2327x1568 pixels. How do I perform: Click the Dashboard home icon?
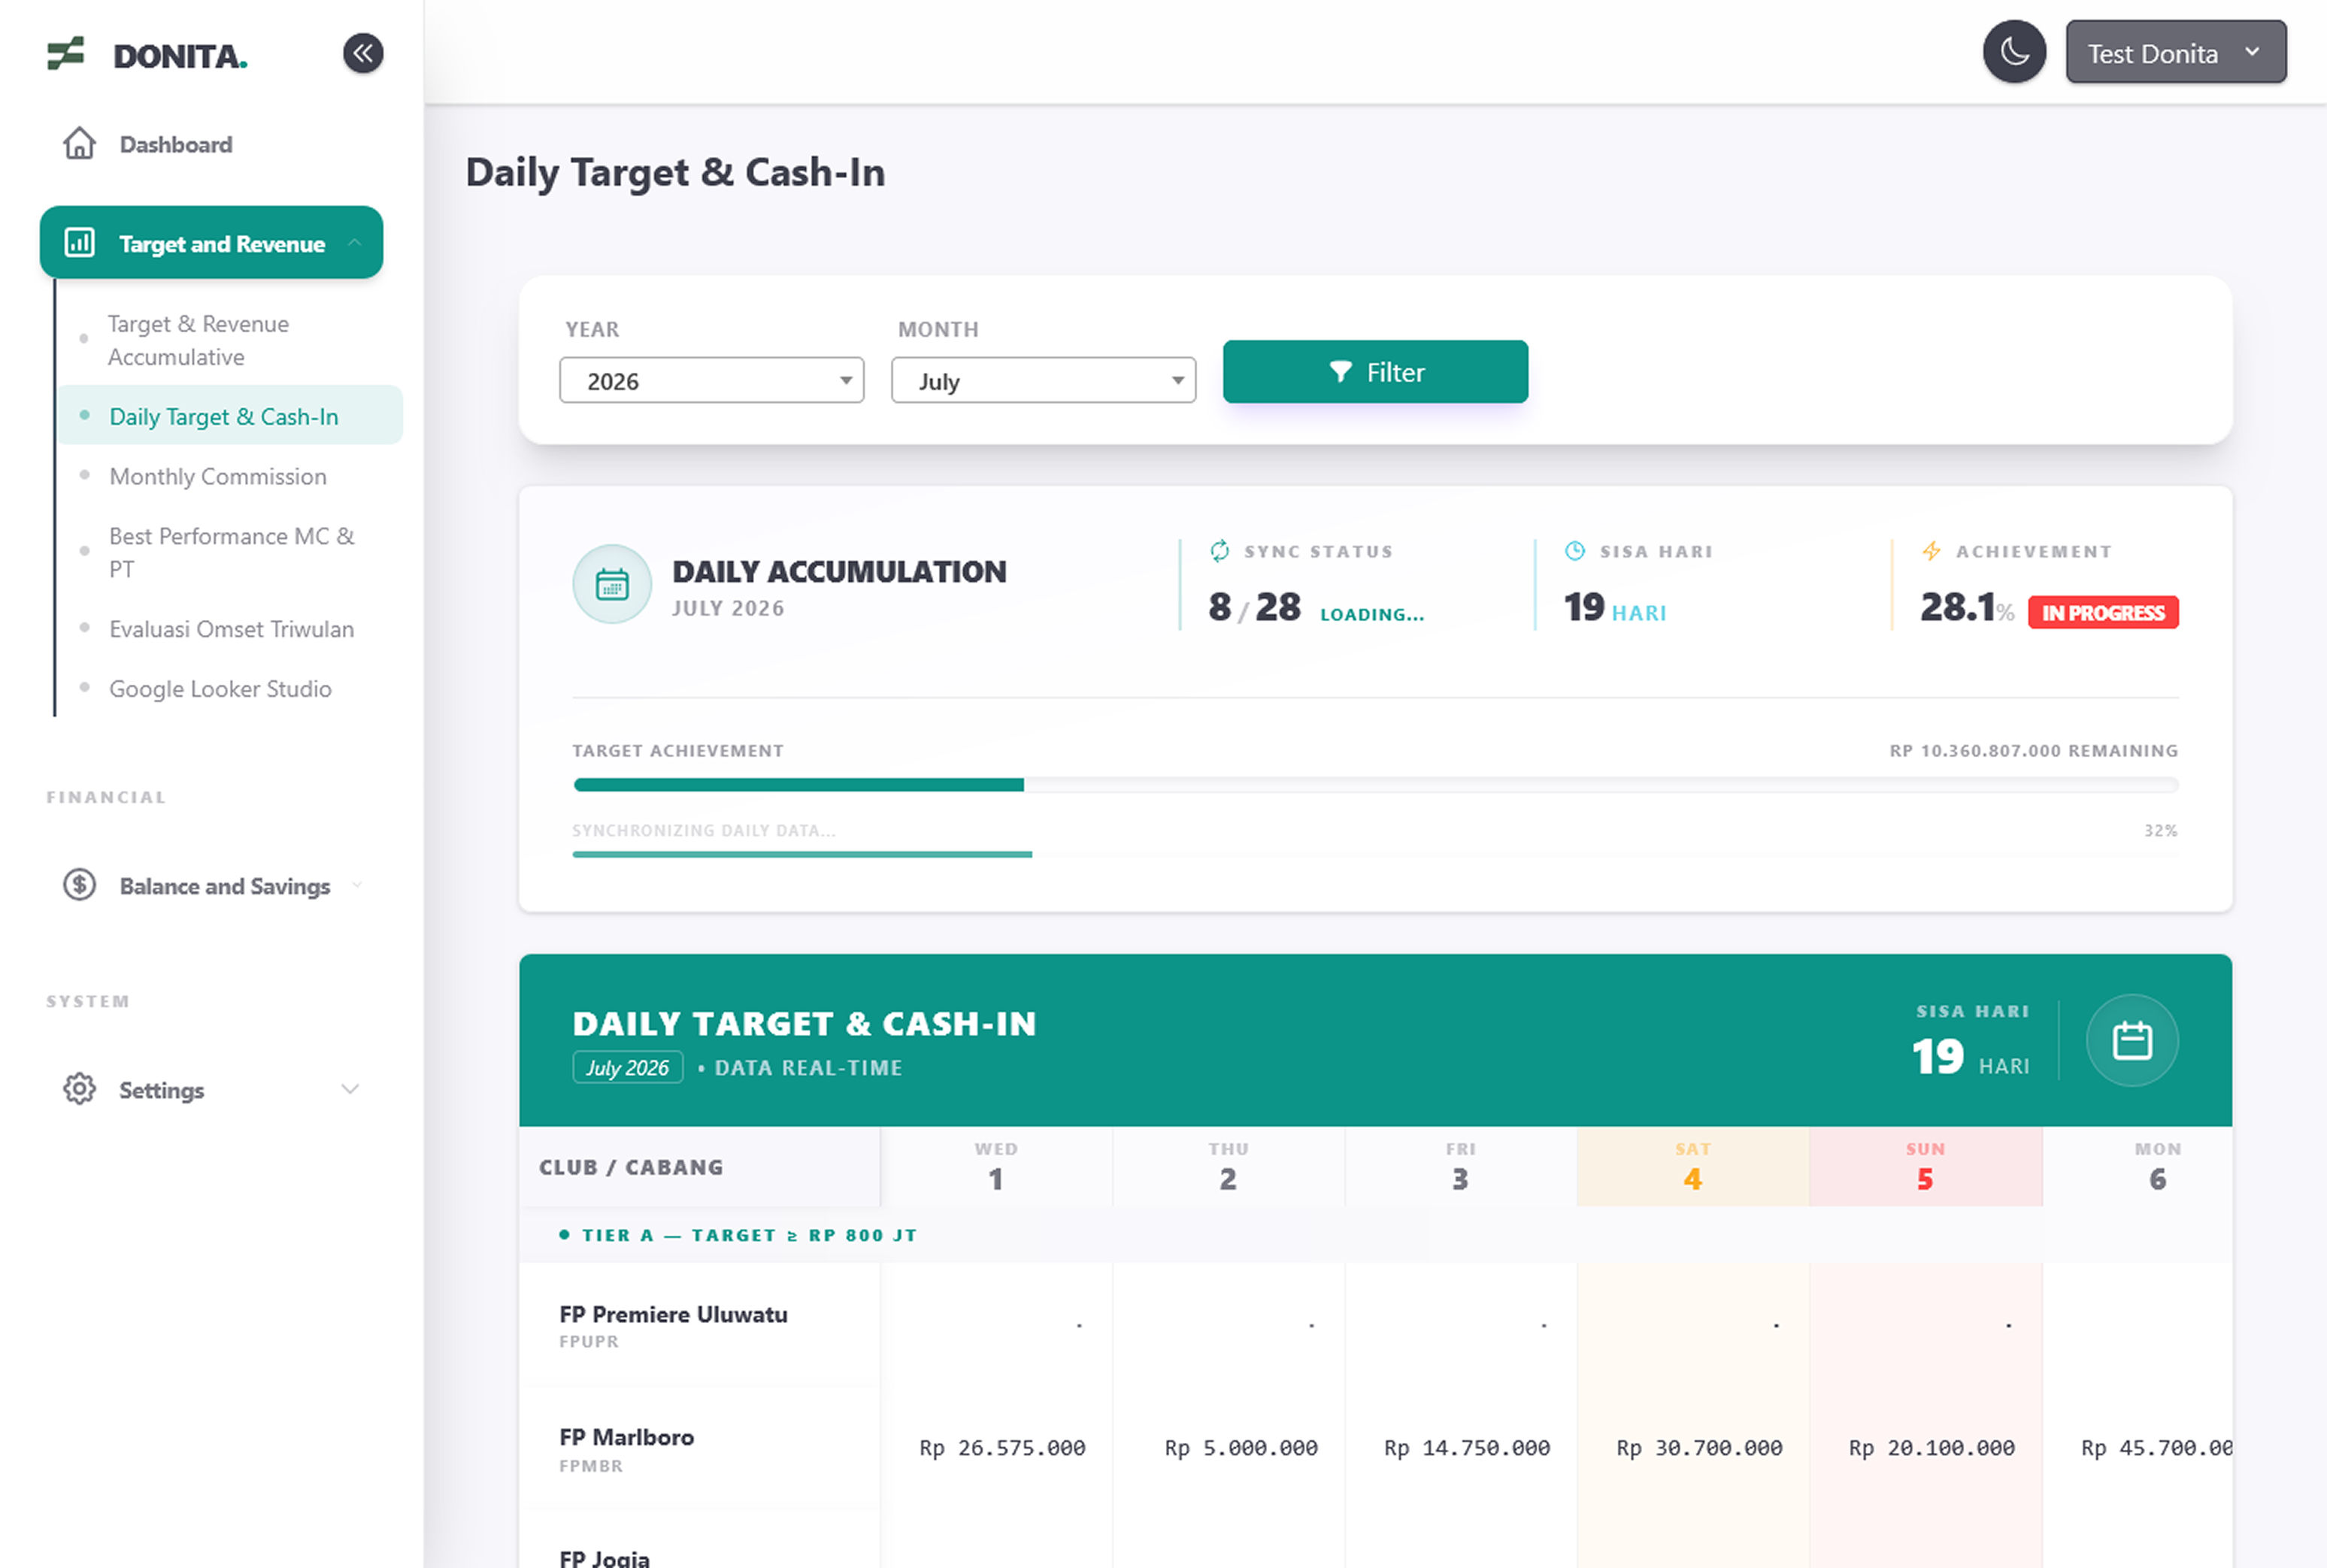click(x=79, y=144)
